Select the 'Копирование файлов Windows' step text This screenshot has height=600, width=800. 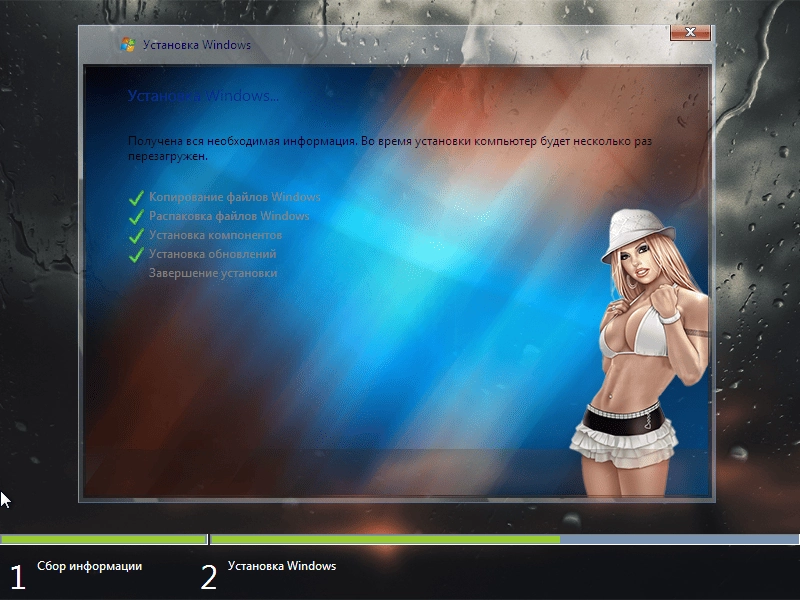[235, 197]
